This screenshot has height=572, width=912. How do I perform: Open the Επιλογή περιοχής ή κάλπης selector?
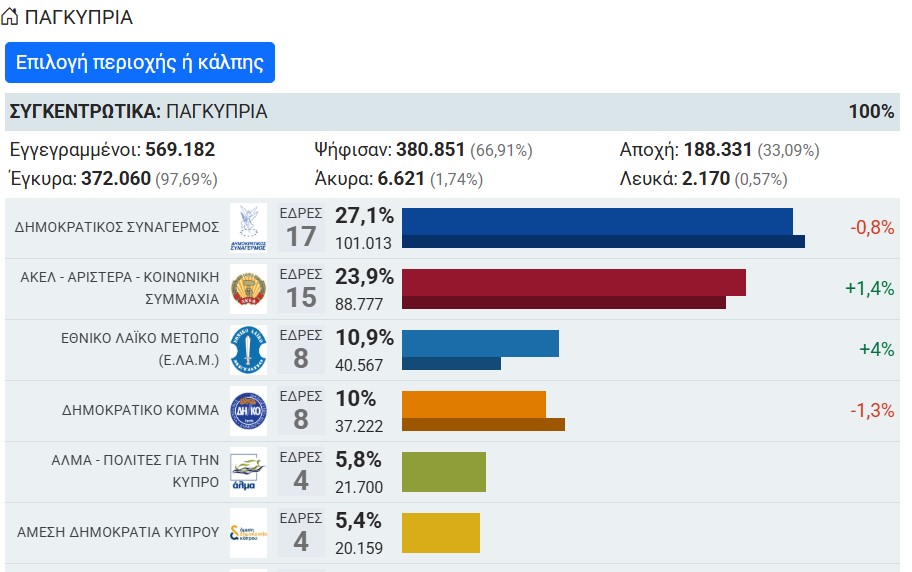(140, 62)
